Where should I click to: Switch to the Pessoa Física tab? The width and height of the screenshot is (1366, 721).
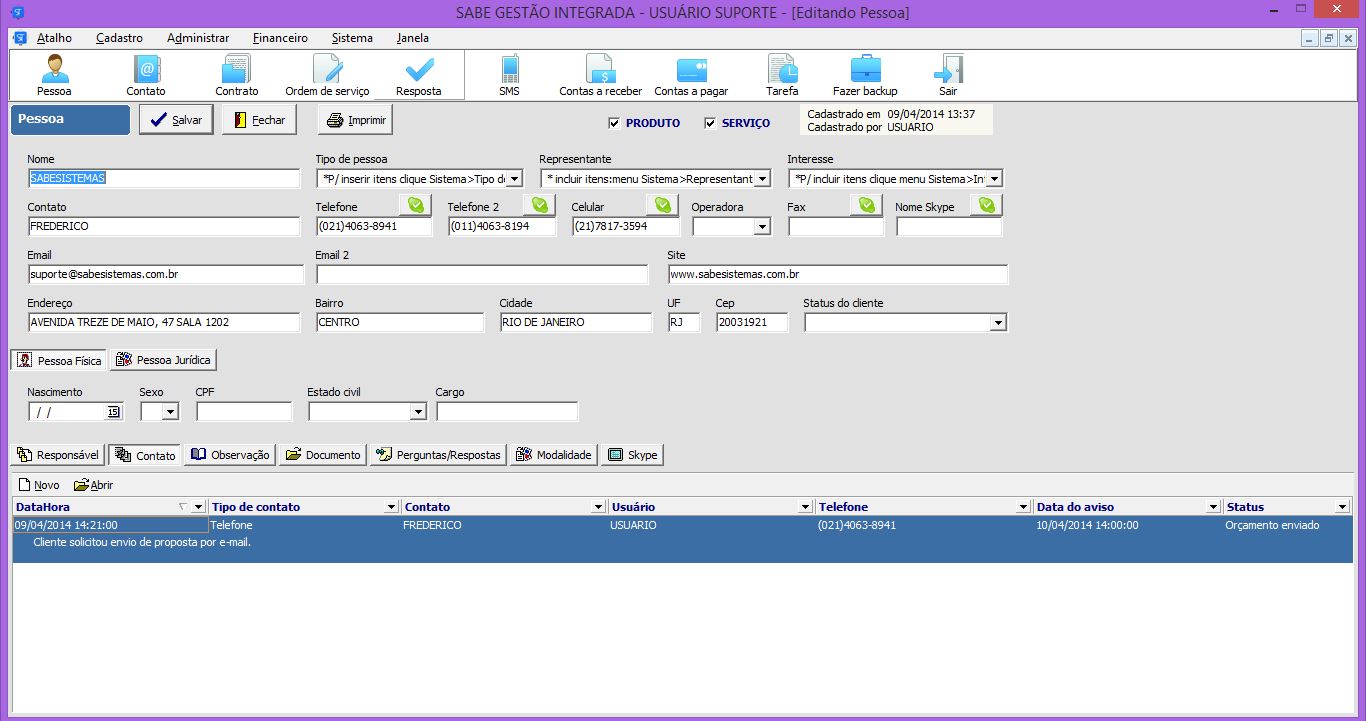click(x=59, y=360)
